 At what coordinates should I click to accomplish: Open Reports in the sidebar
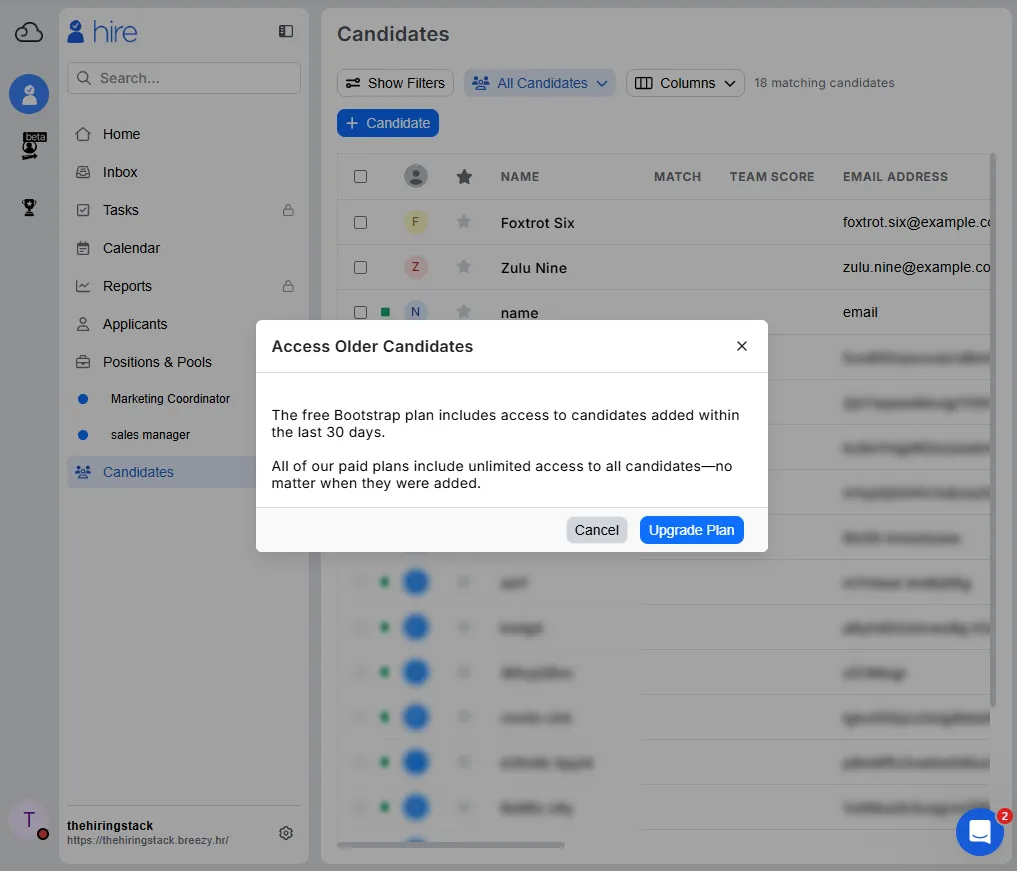tap(184, 286)
